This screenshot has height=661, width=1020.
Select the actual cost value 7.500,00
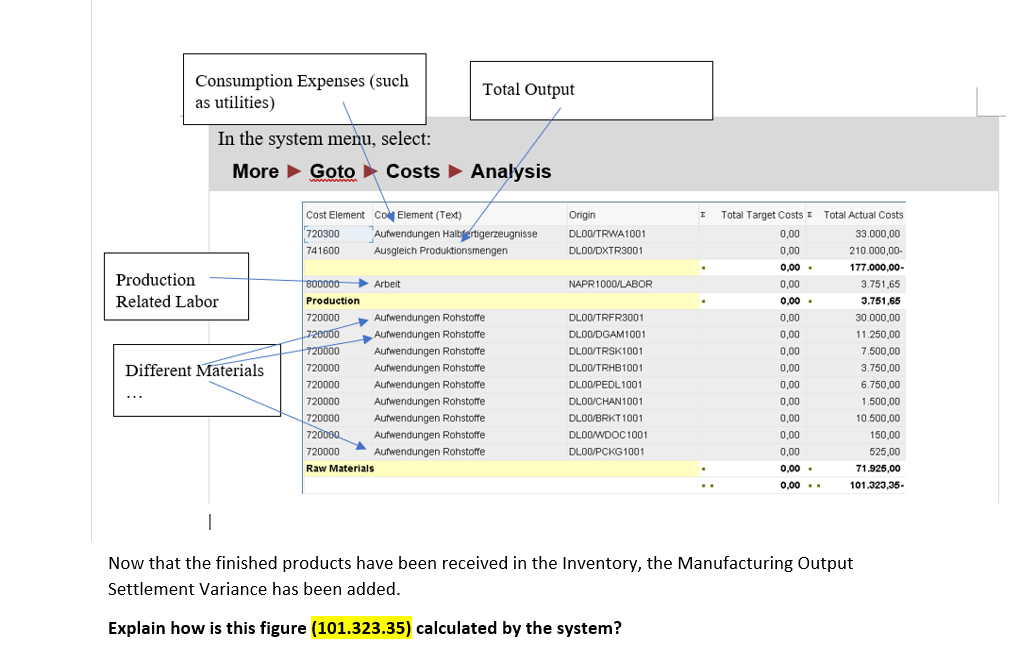tap(880, 351)
